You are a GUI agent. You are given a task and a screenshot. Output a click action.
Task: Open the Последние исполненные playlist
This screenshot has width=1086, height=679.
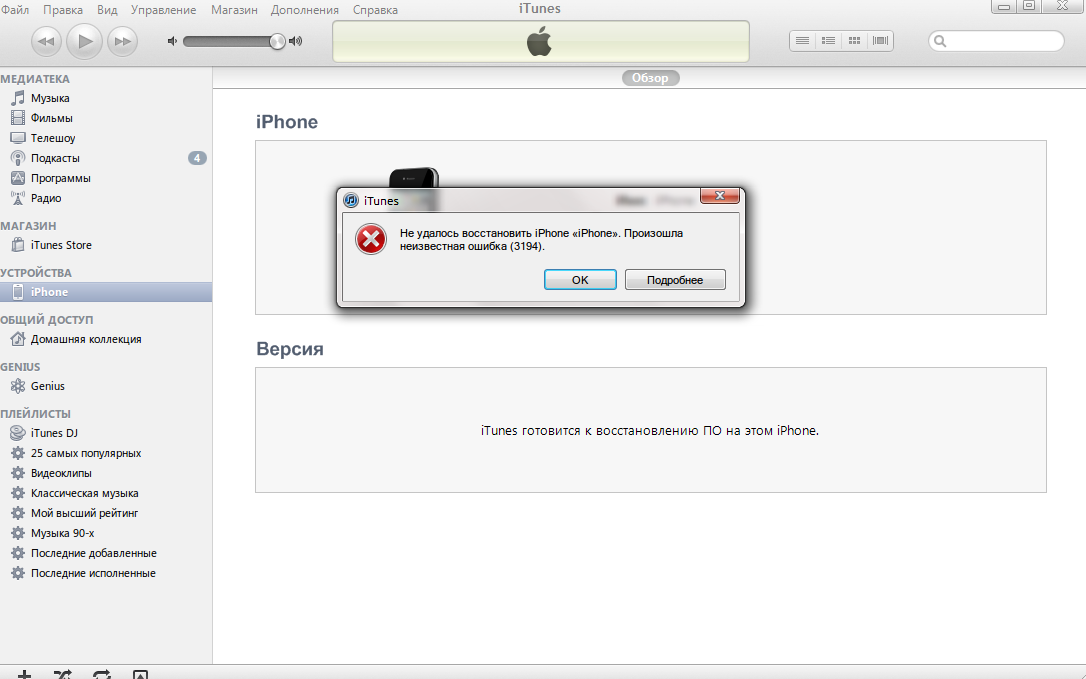coord(93,573)
